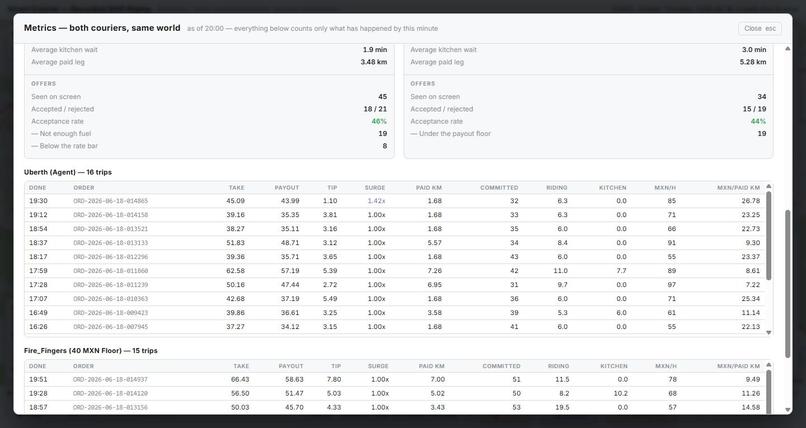806x428 pixels.
Task: Click the 48.71 payout value
Action: point(290,243)
